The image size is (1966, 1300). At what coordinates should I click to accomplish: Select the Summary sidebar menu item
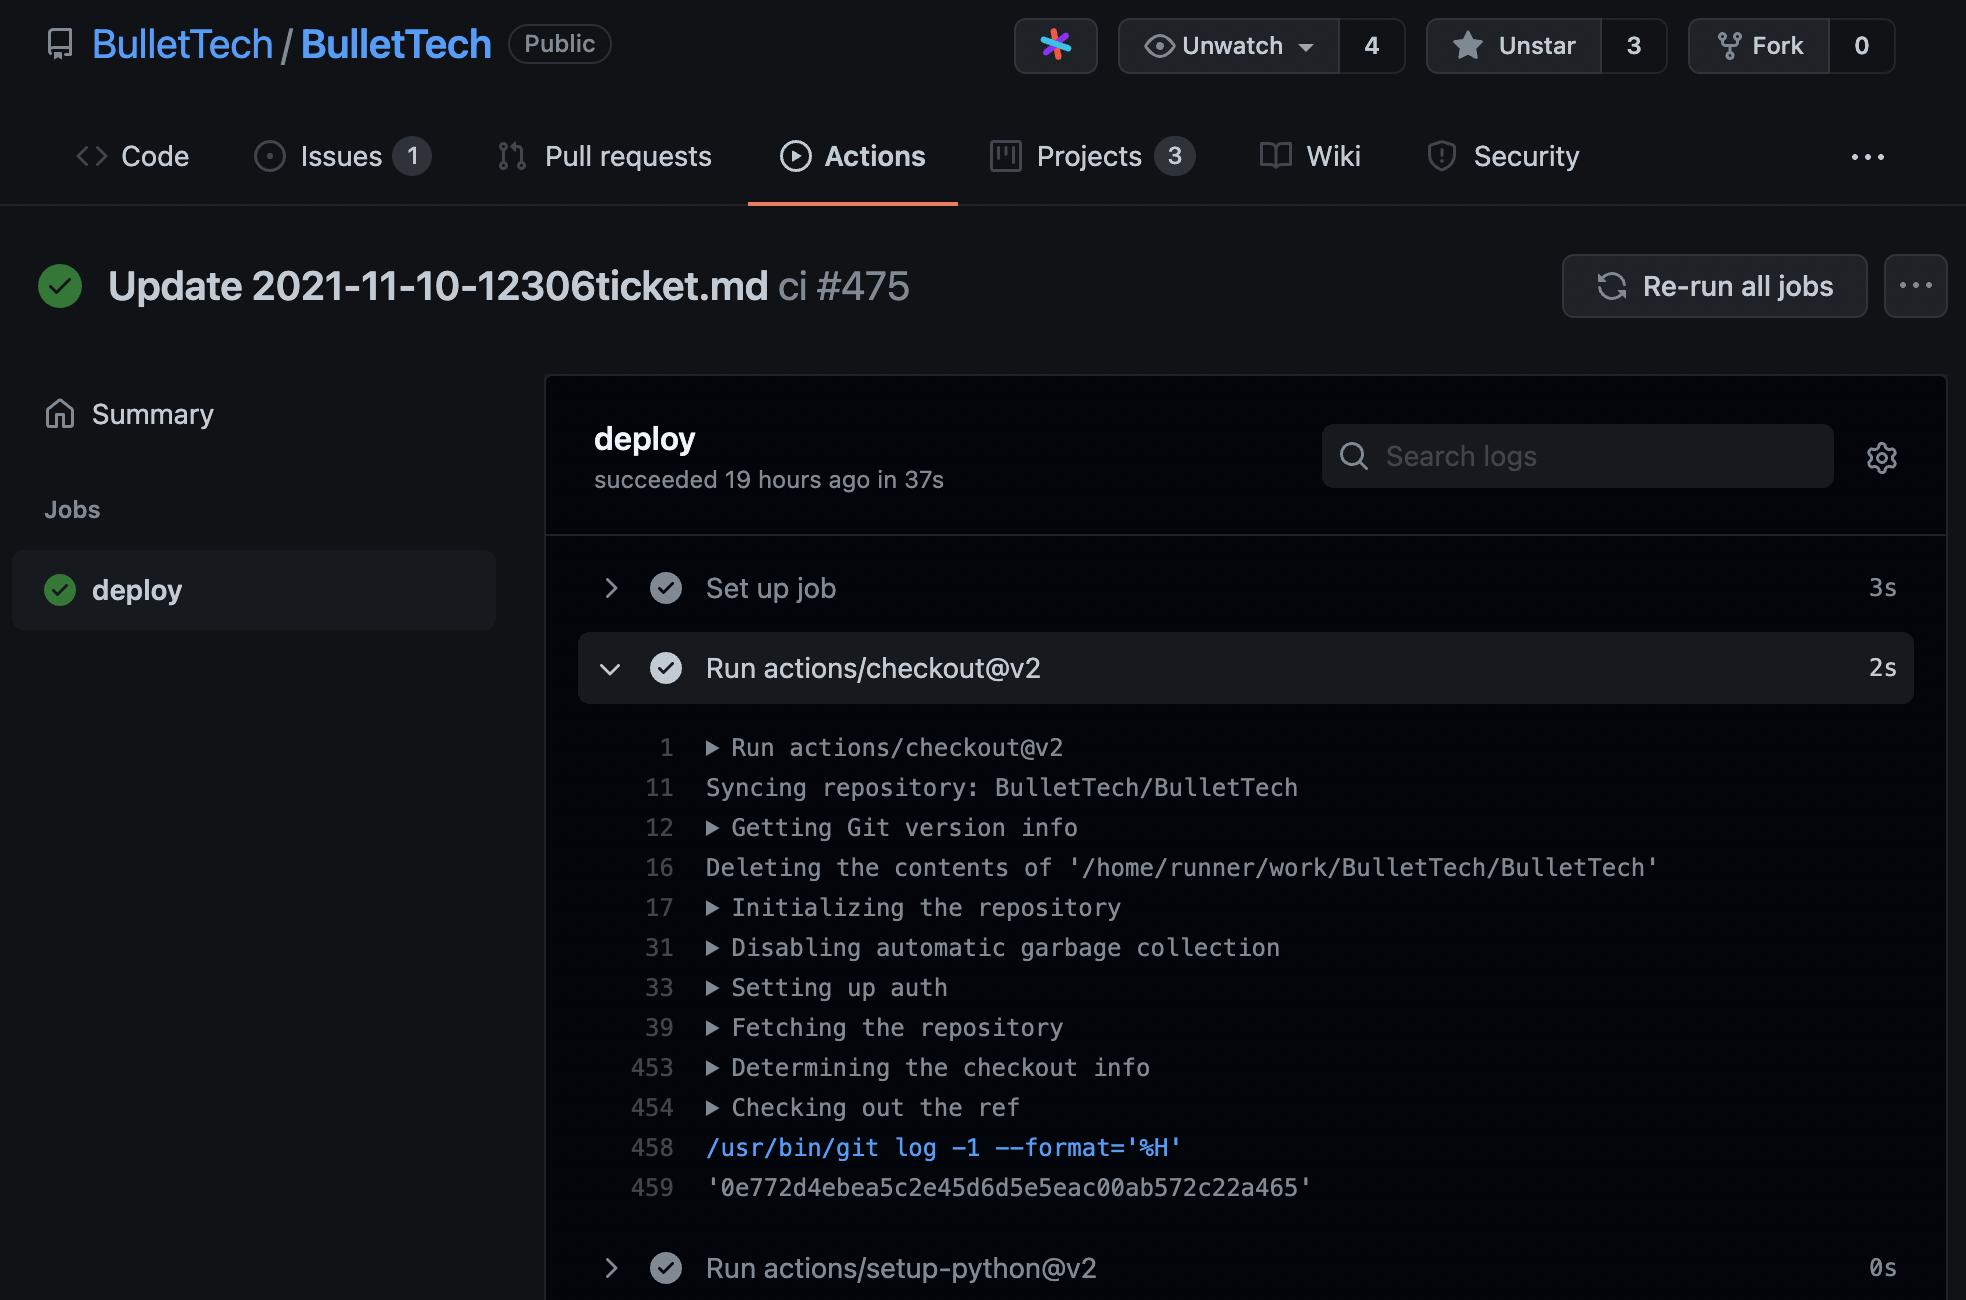coord(151,412)
